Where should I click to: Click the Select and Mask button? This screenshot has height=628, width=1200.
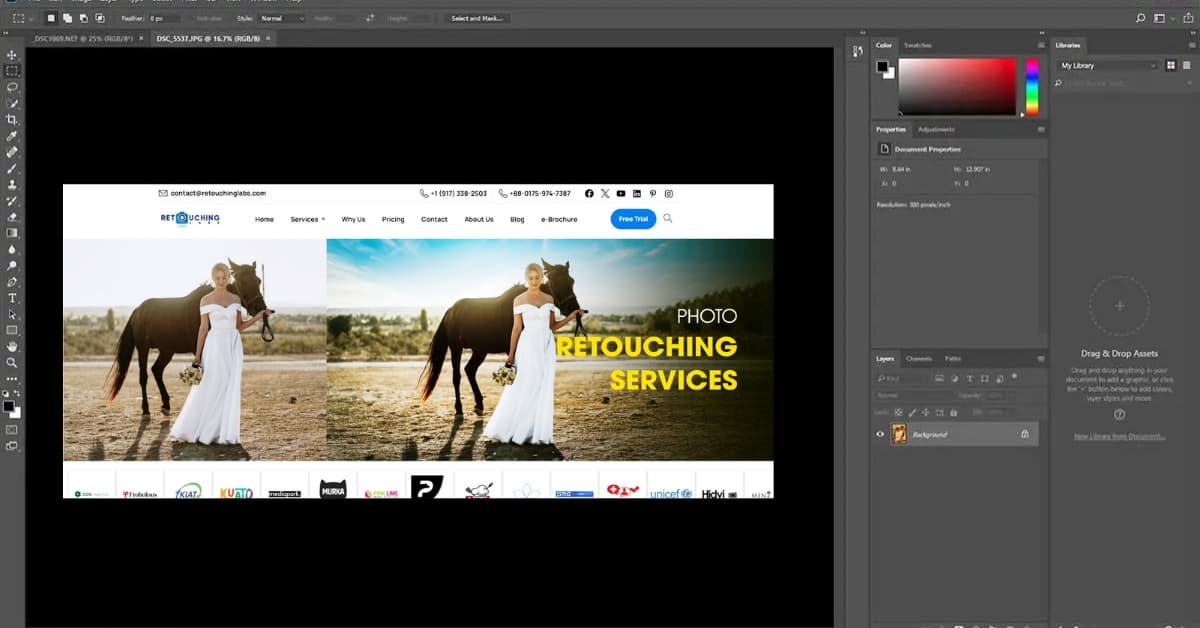point(476,18)
